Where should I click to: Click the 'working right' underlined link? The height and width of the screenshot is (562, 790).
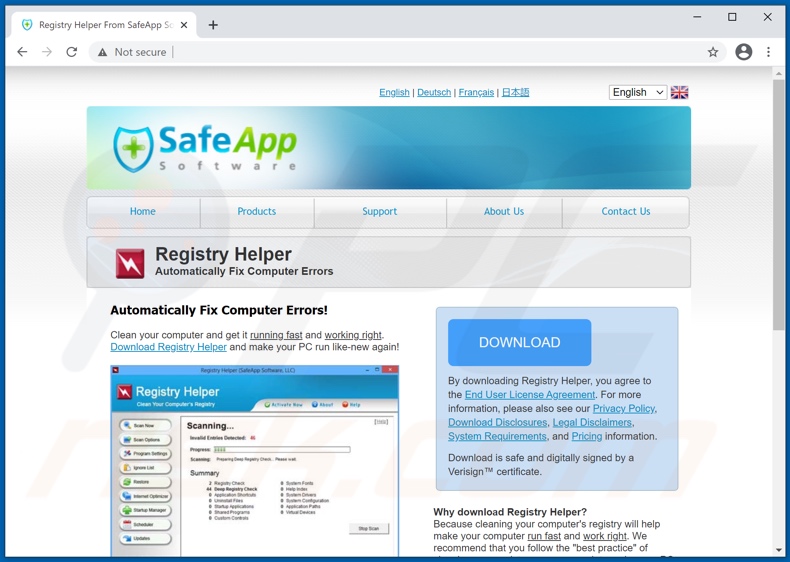(353, 335)
